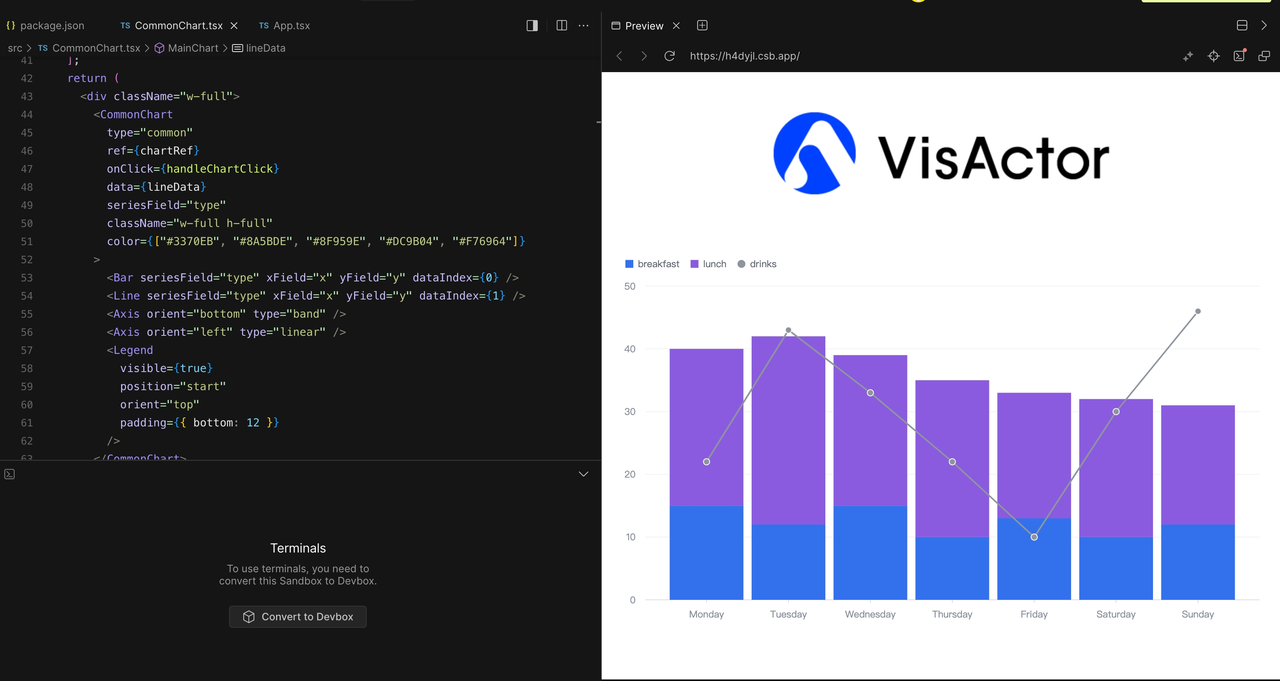Click the Convert to Devbox button
1280x681 pixels.
click(x=298, y=617)
